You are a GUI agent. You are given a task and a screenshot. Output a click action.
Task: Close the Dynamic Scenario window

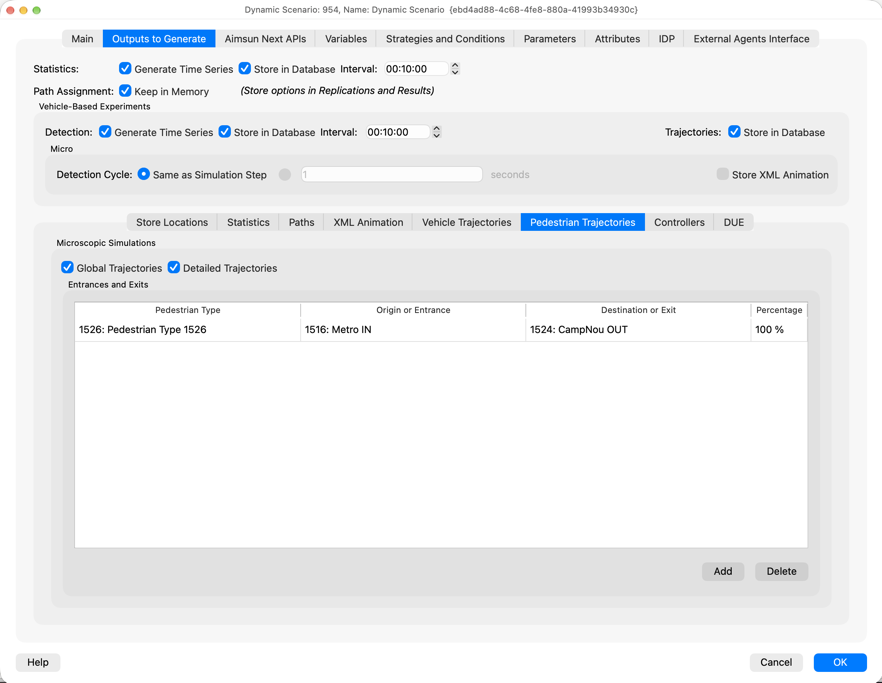(10, 10)
